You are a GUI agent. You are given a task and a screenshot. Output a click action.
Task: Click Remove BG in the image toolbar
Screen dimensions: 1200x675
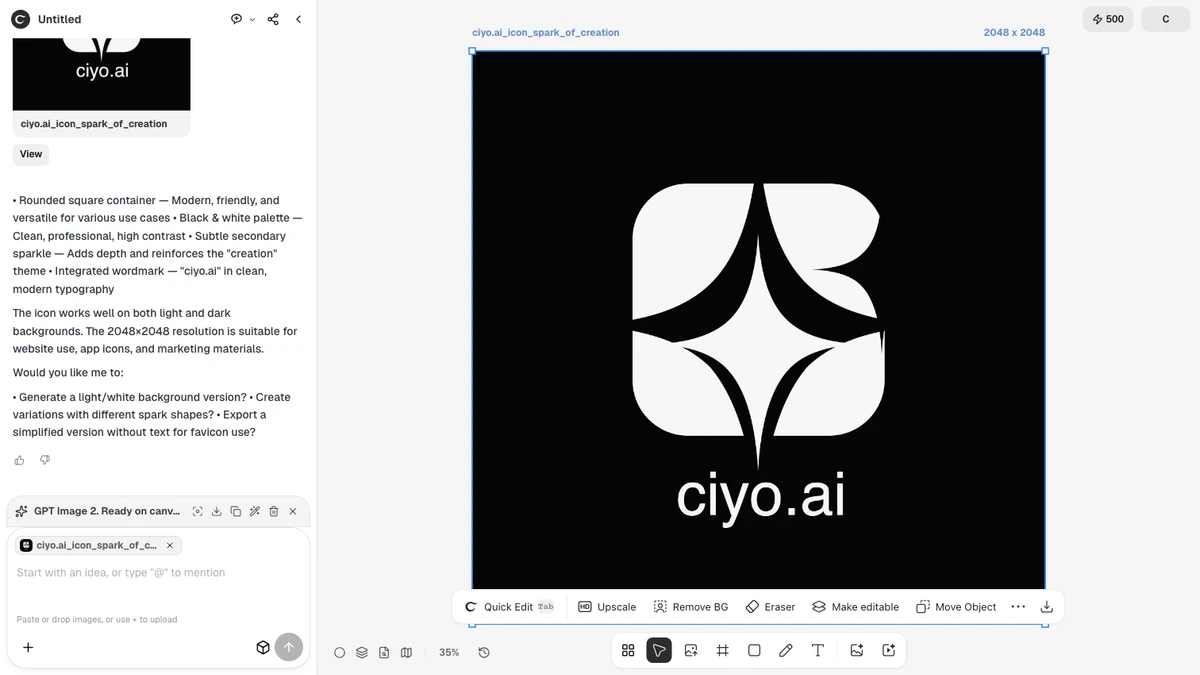click(691, 607)
